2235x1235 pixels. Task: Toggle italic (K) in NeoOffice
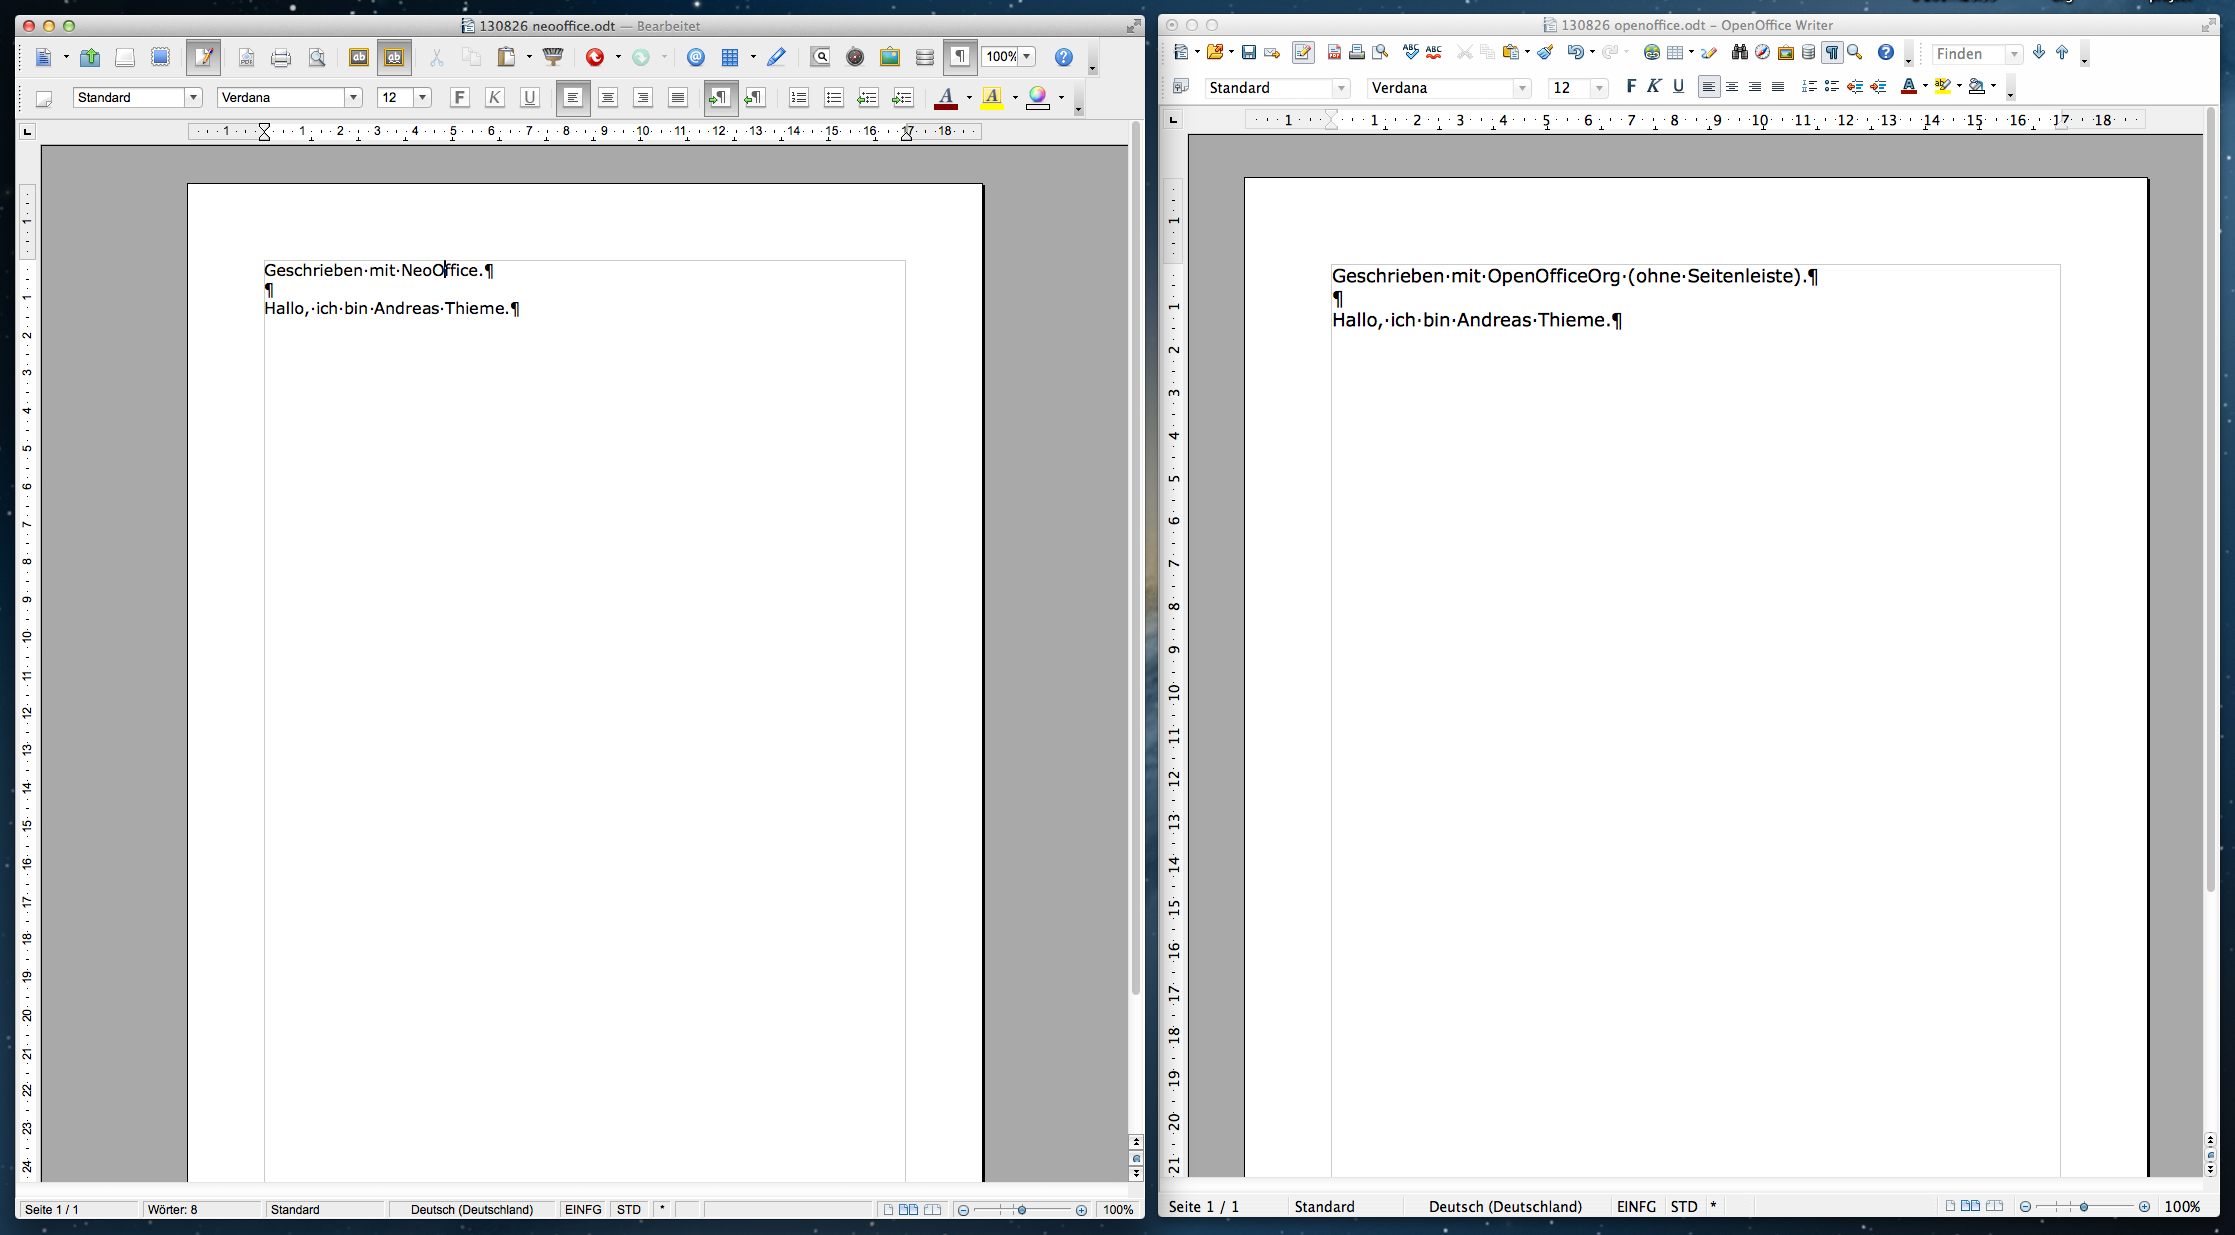pyautogui.click(x=495, y=98)
